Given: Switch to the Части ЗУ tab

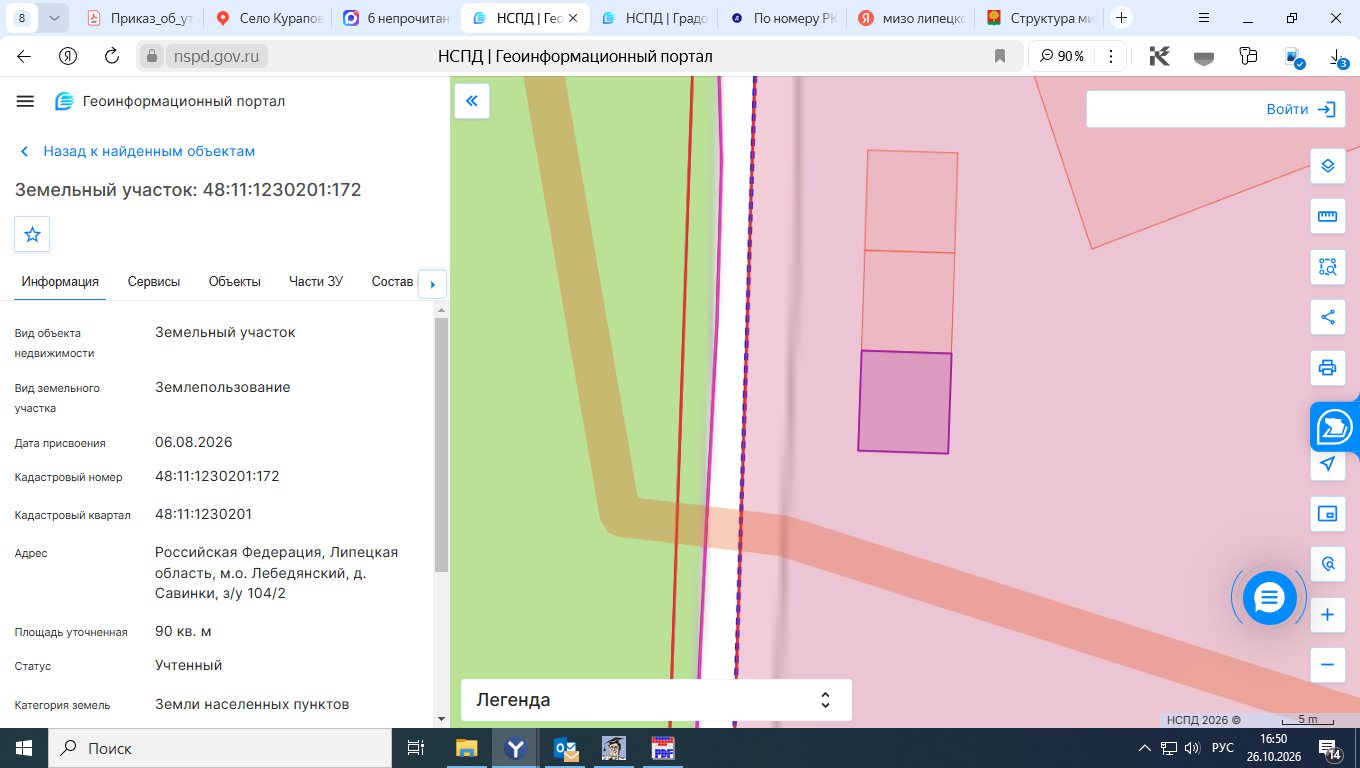Looking at the screenshot, I should coord(316,282).
